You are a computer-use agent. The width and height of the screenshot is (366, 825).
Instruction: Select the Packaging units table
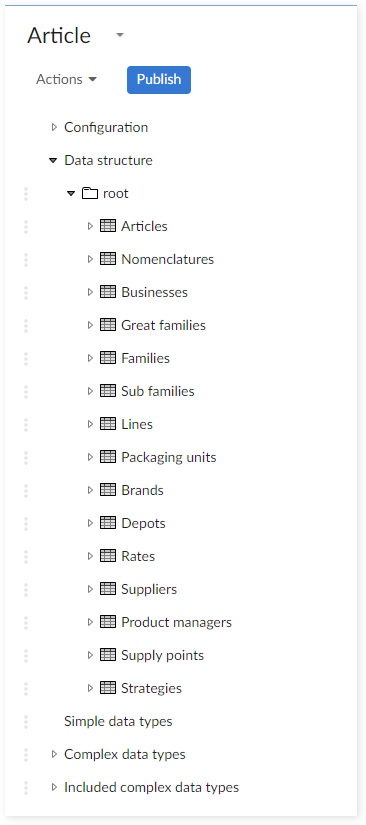tap(168, 457)
